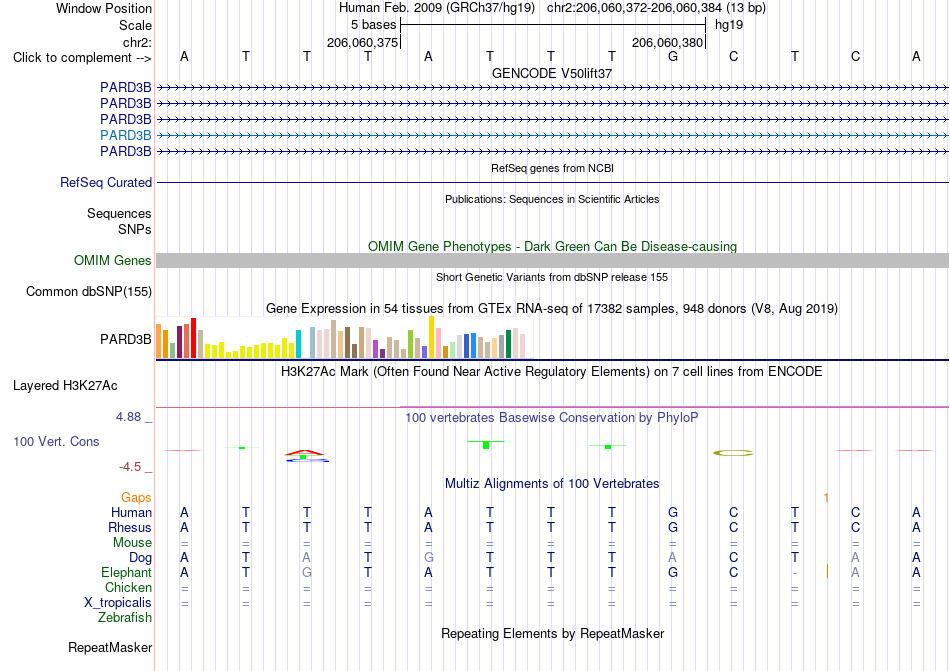The image size is (950, 671).
Task: Click the Dog alignment row label
Action: [140, 557]
